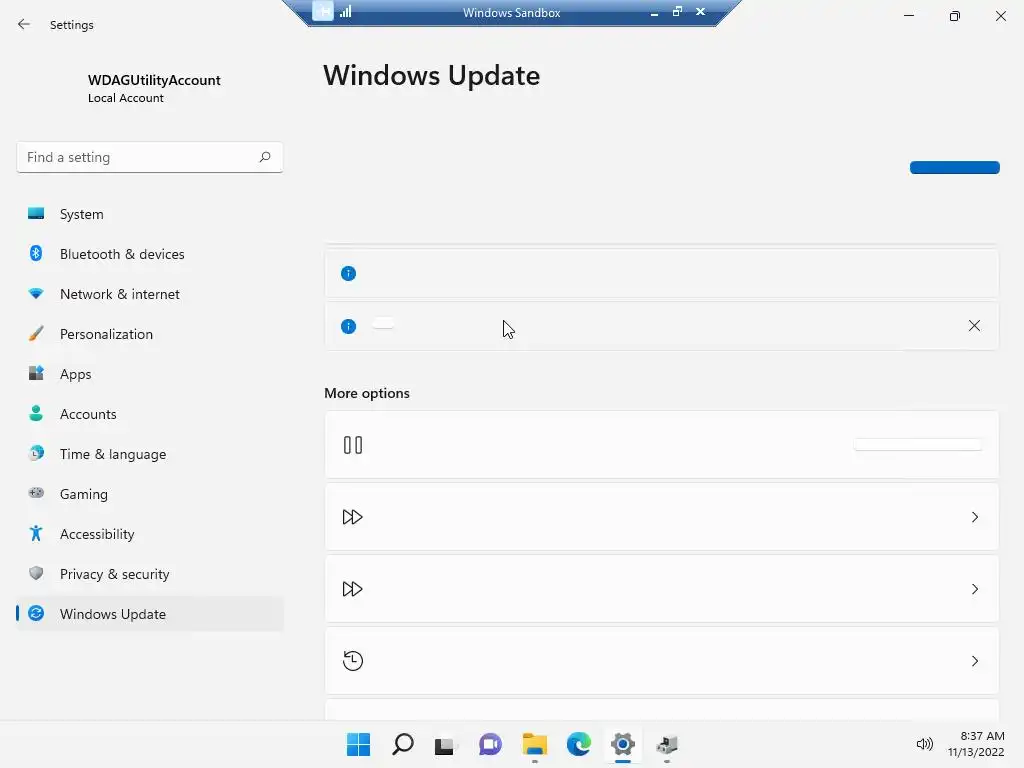Click the volume speaker tray icon
This screenshot has width=1024, height=768.
924,744
